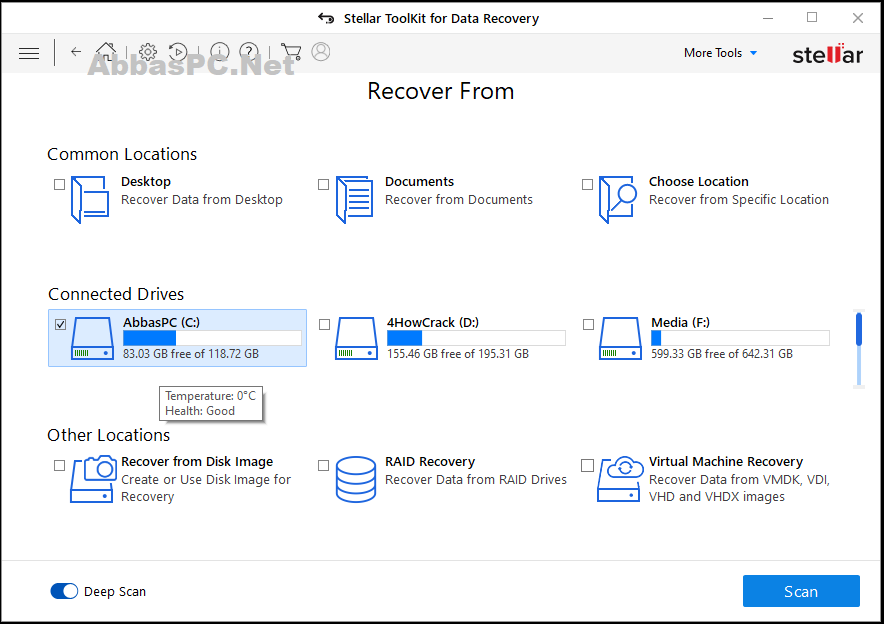Turn off the Deep Scan toggle
This screenshot has width=884, height=624.
64,591
